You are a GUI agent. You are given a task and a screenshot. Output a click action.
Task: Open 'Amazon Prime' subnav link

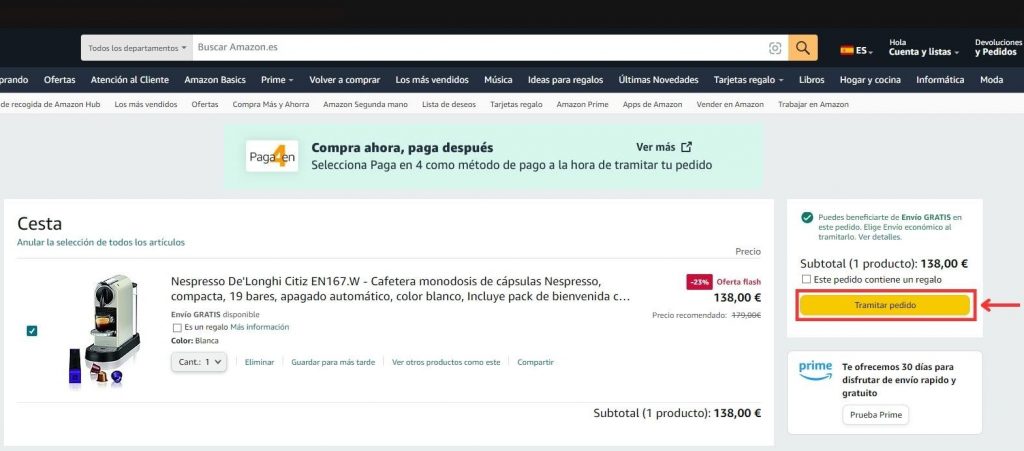click(582, 104)
